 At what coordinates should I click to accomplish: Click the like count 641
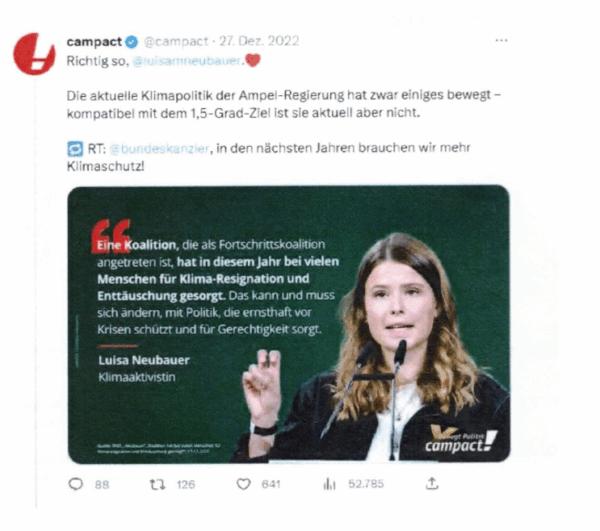pos(271,484)
